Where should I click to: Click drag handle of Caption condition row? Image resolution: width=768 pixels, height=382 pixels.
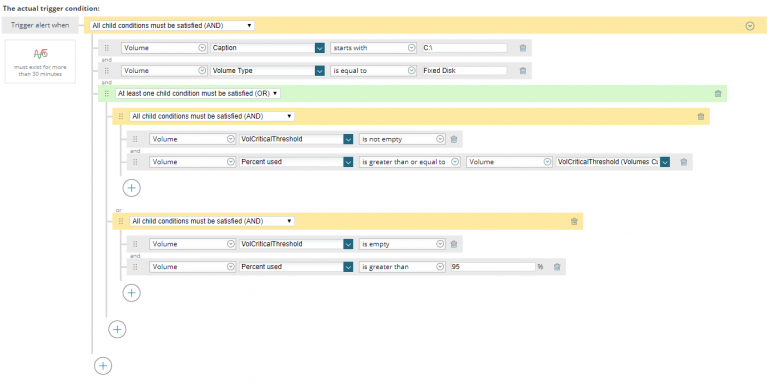tap(107, 48)
